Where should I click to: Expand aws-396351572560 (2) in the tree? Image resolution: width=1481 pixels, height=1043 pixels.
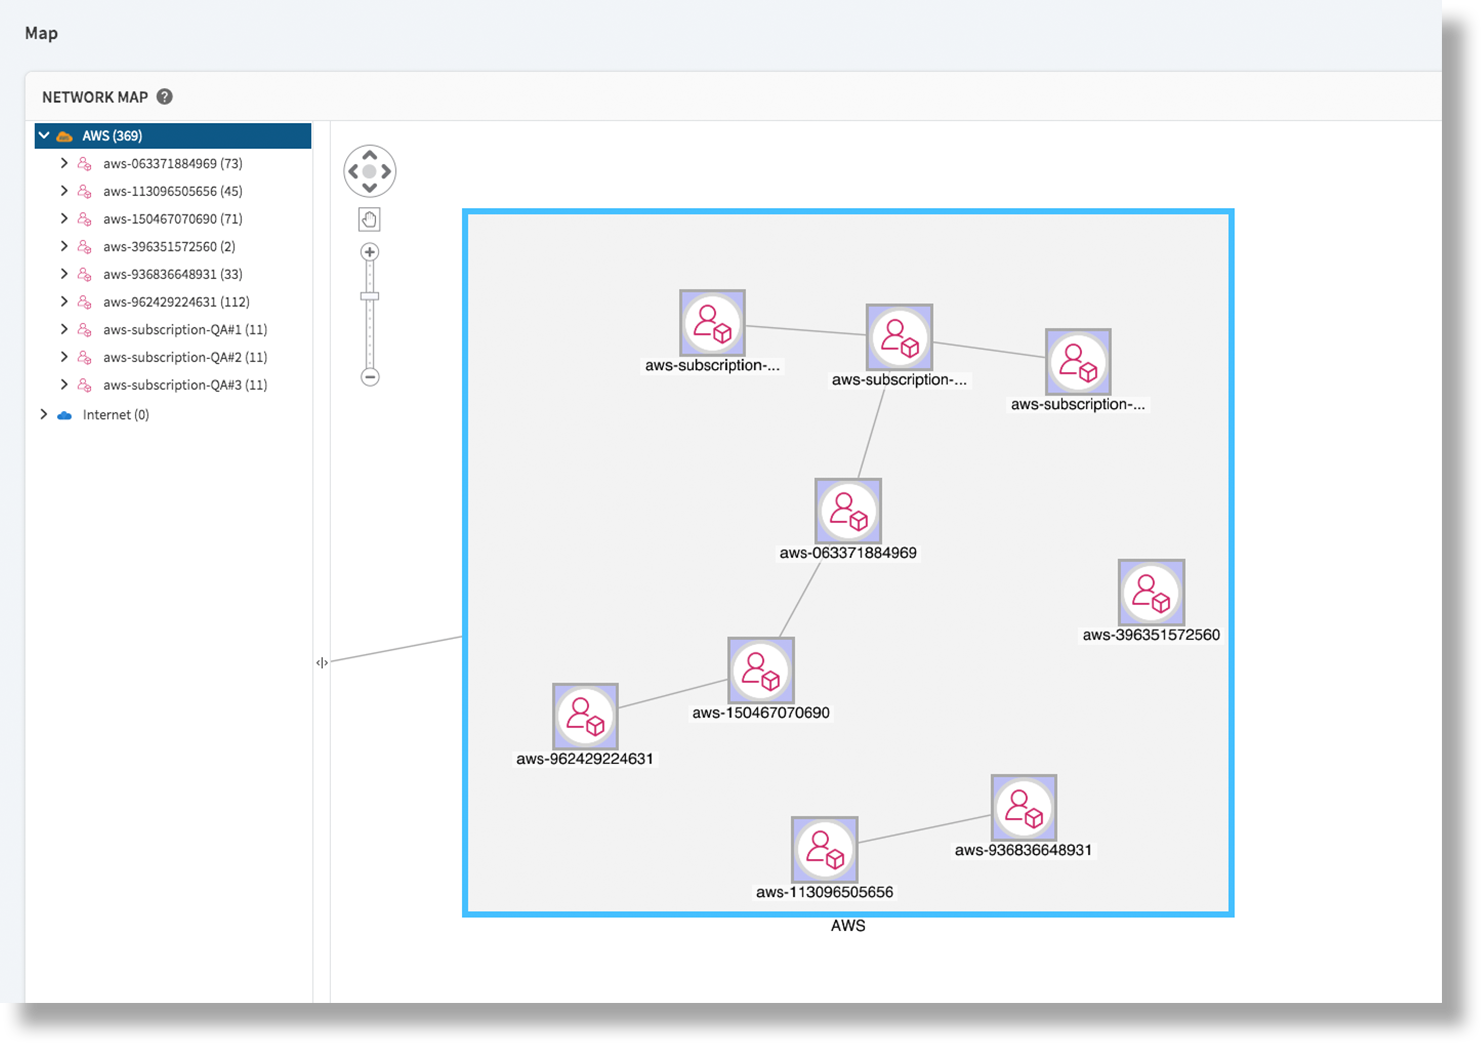(x=64, y=246)
